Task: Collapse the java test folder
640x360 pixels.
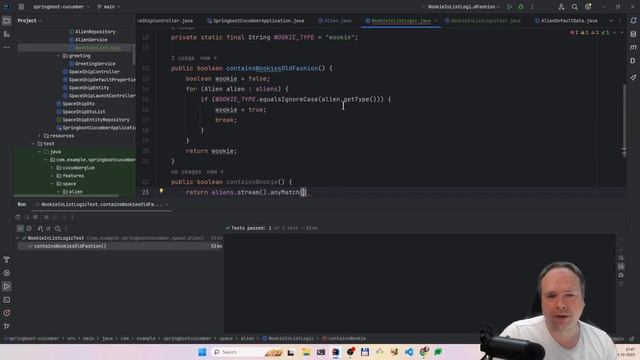Action: click(39, 152)
